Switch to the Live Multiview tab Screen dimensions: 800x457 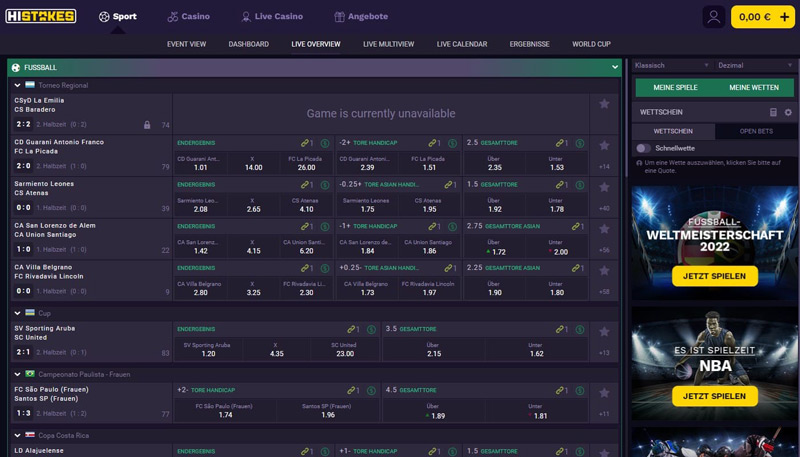pyautogui.click(x=388, y=44)
